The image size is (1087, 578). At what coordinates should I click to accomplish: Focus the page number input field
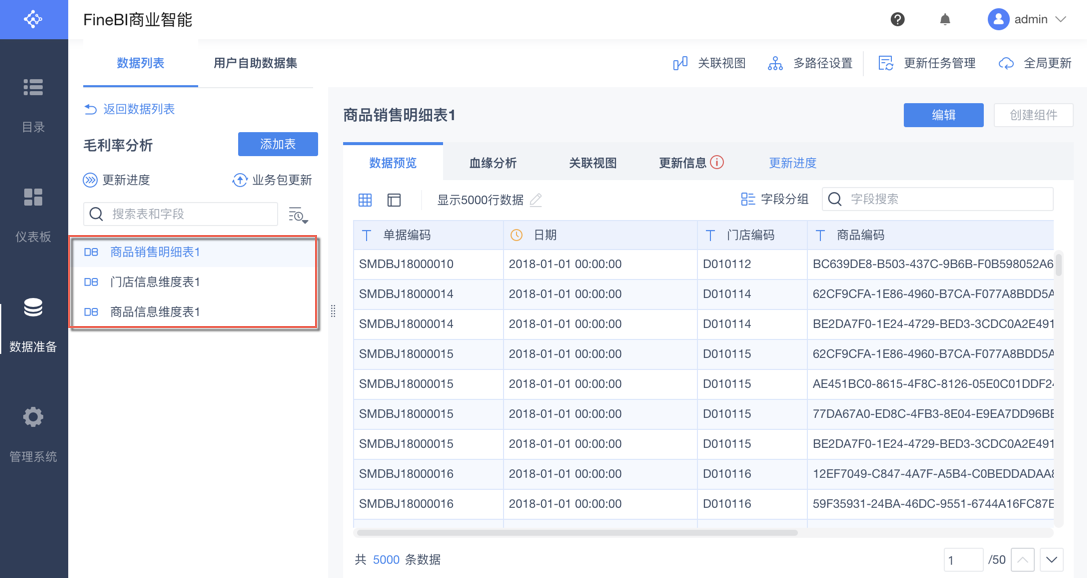click(x=964, y=560)
